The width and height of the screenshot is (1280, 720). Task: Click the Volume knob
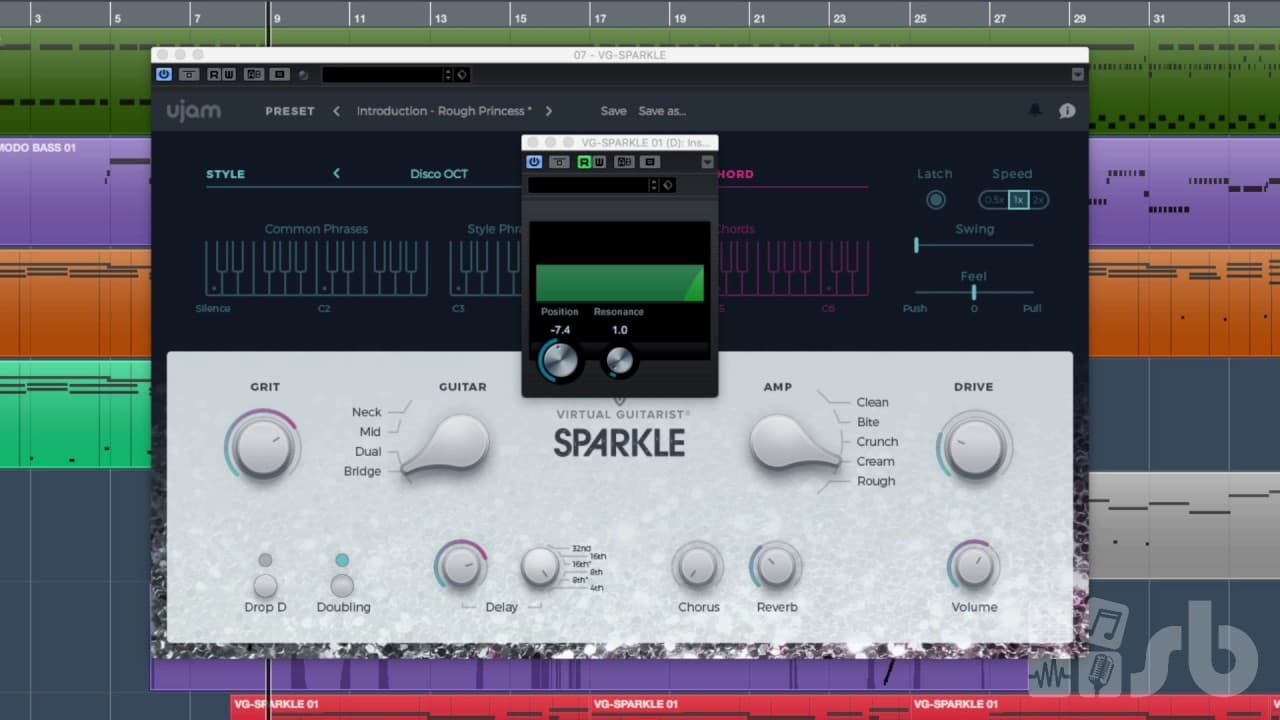point(974,567)
